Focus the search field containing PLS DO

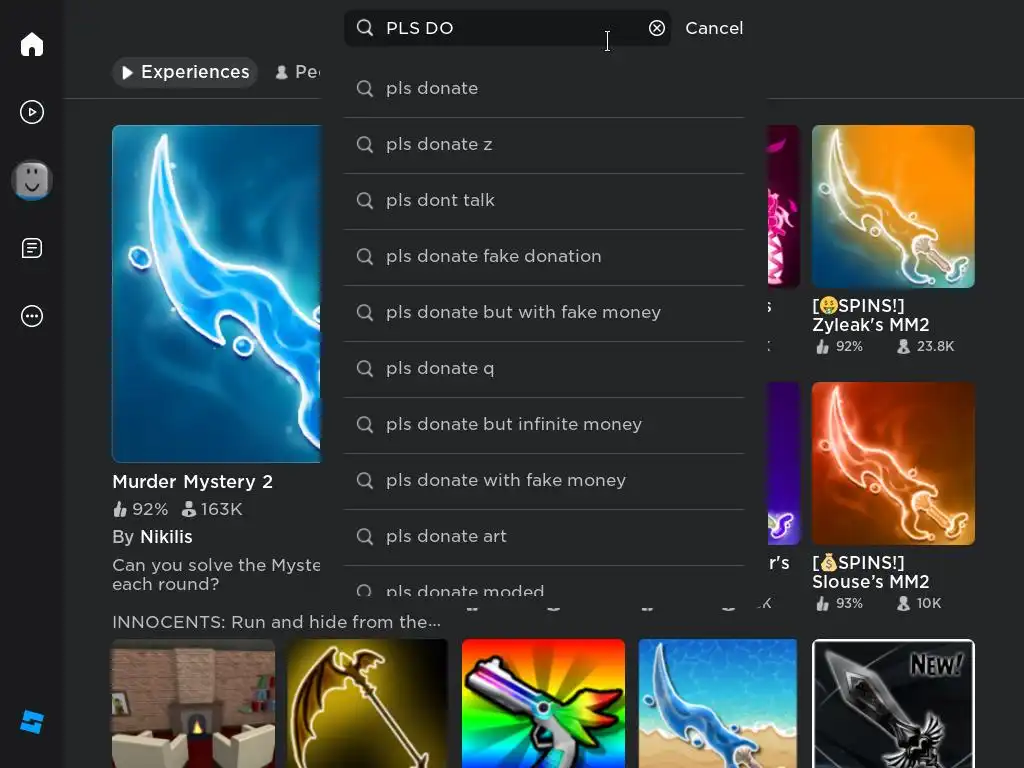coord(507,28)
